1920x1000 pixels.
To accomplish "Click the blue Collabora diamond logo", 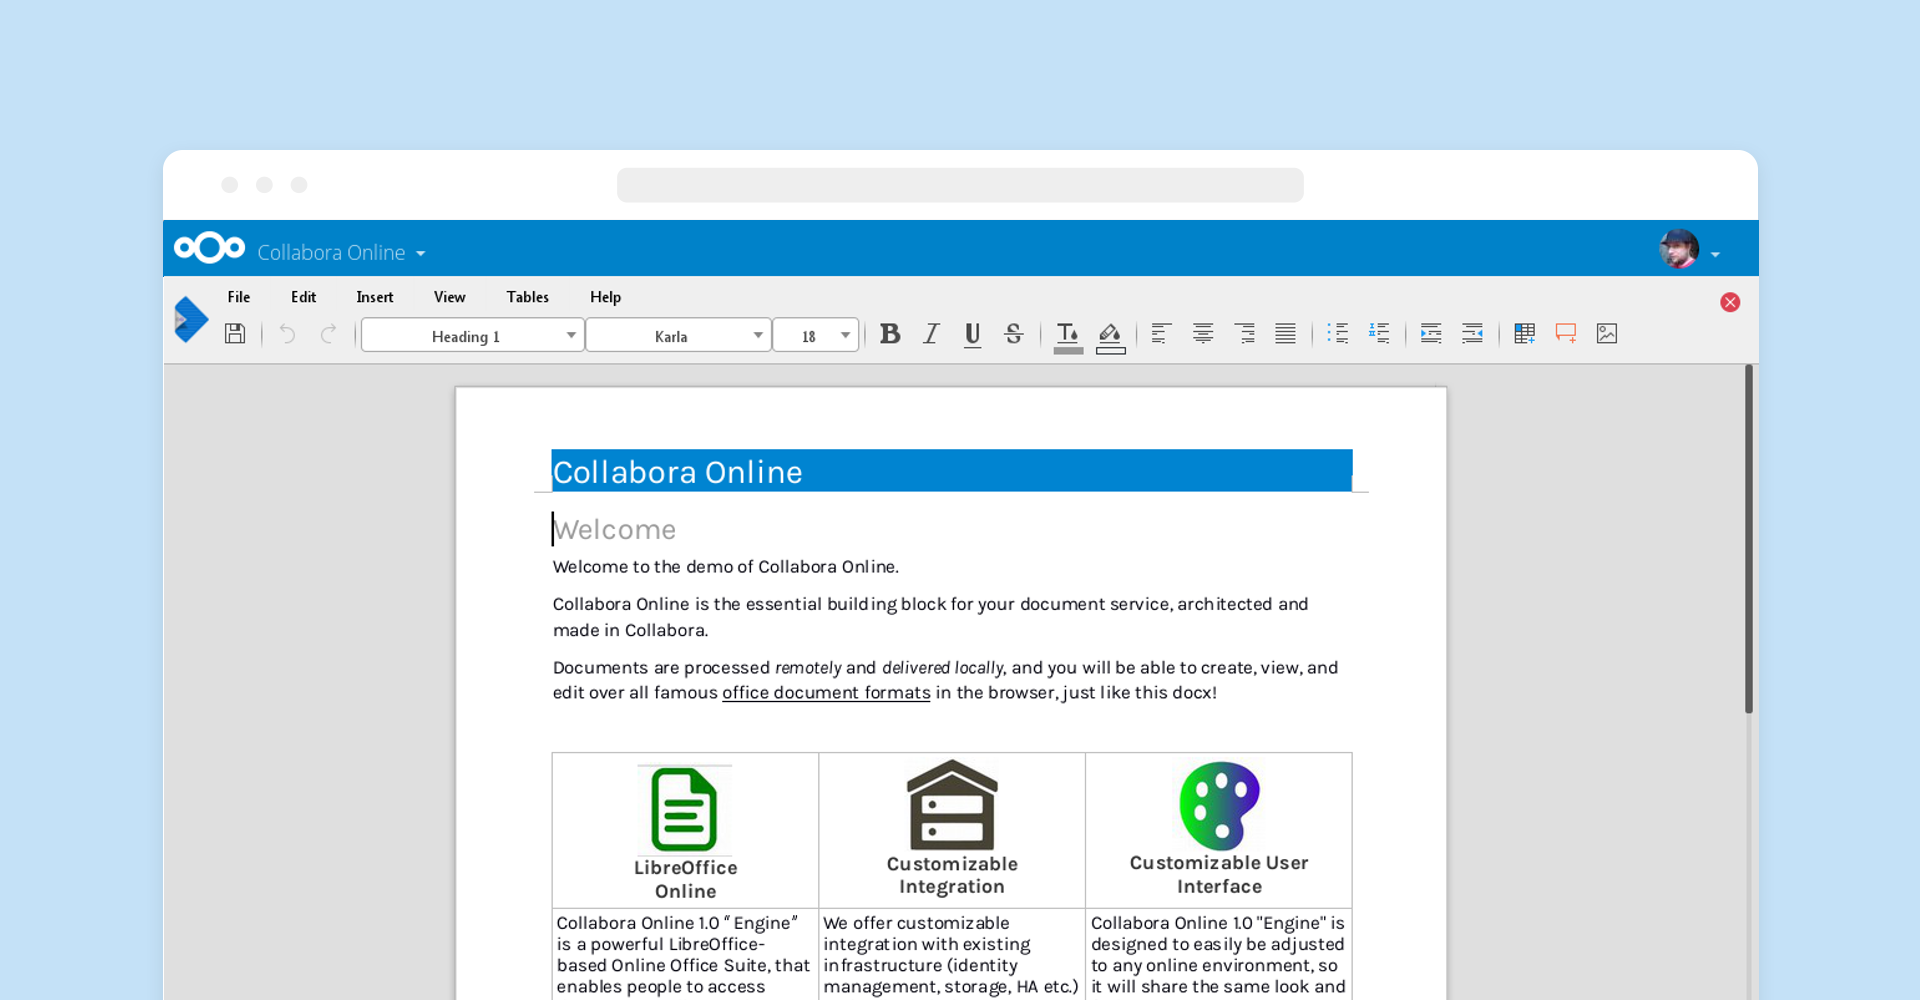I will pyautogui.click(x=190, y=320).
